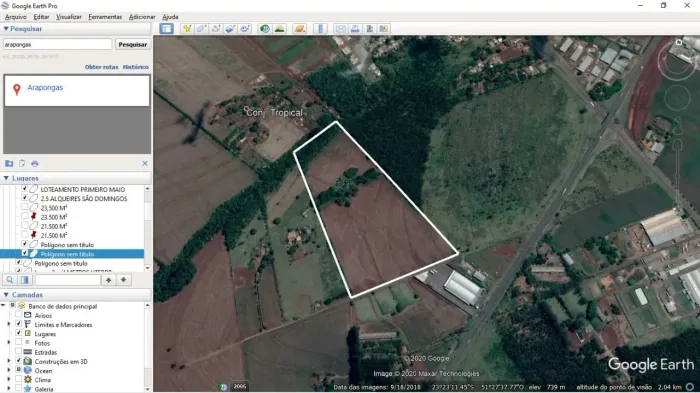Open the historical imagery clock tool

tap(265, 29)
